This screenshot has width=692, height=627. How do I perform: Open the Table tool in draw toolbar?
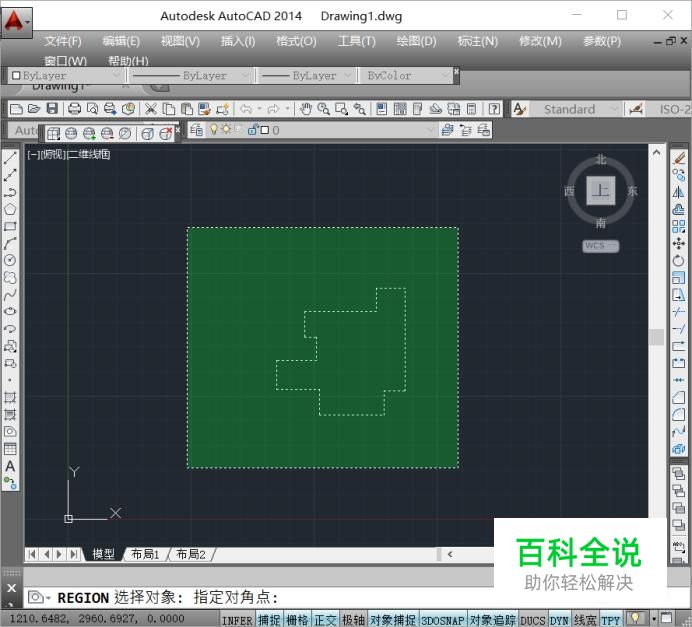click(10, 449)
